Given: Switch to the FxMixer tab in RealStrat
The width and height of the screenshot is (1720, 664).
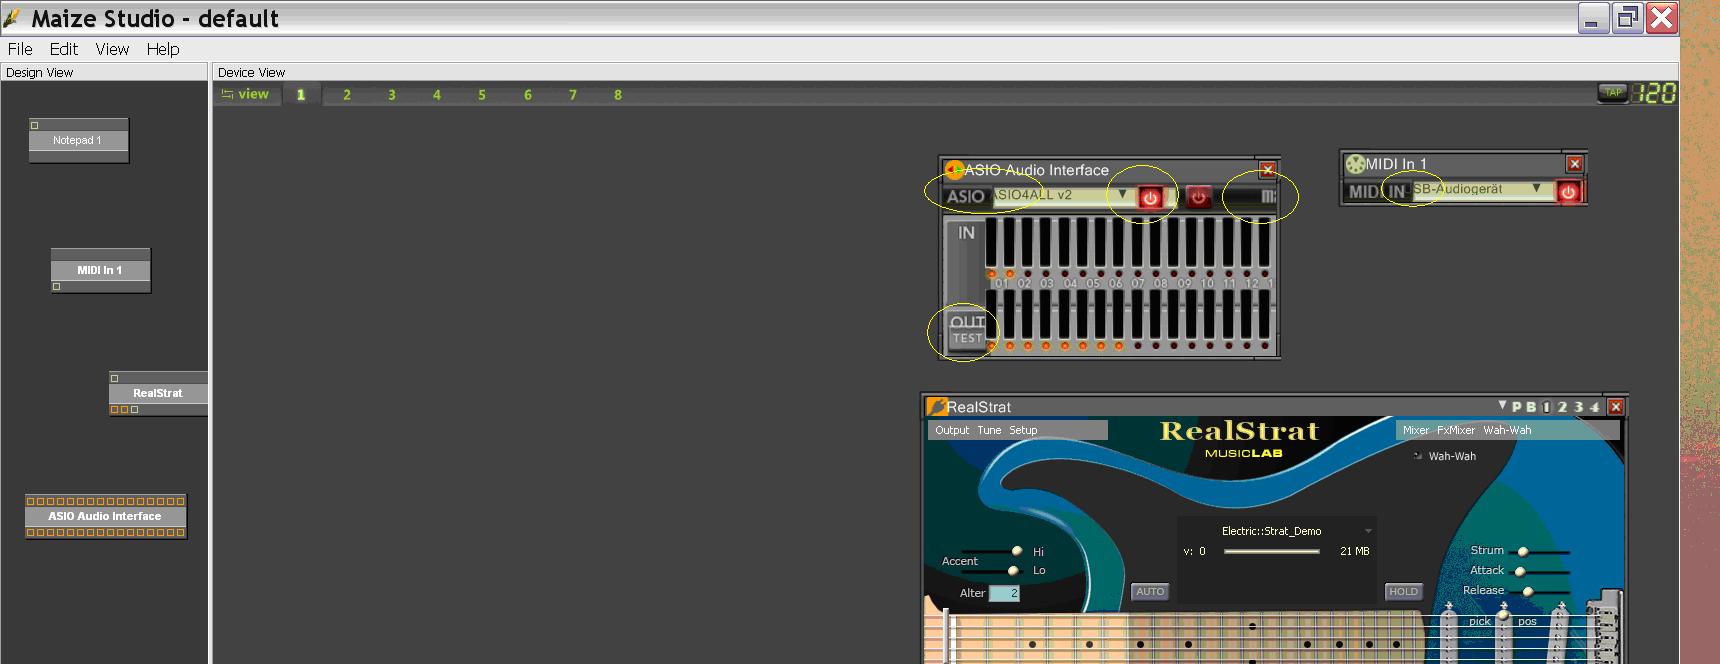Looking at the screenshot, I should click(x=1456, y=430).
